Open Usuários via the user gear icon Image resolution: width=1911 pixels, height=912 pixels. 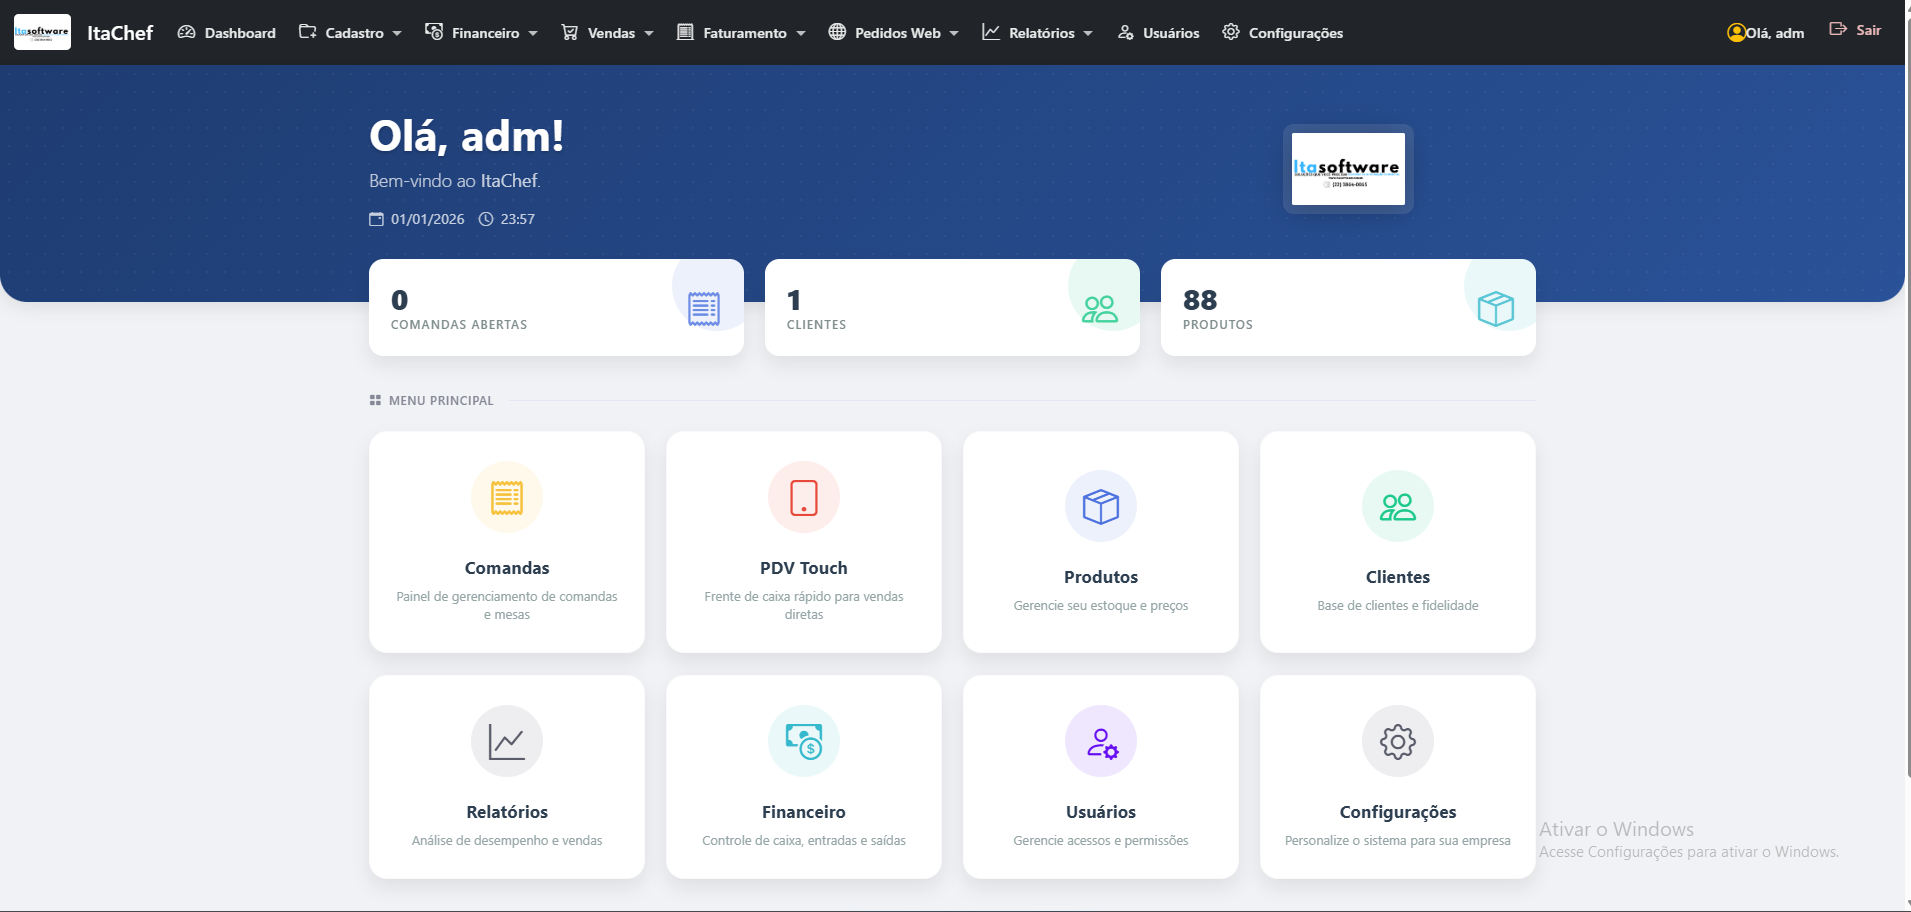pos(1100,741)
